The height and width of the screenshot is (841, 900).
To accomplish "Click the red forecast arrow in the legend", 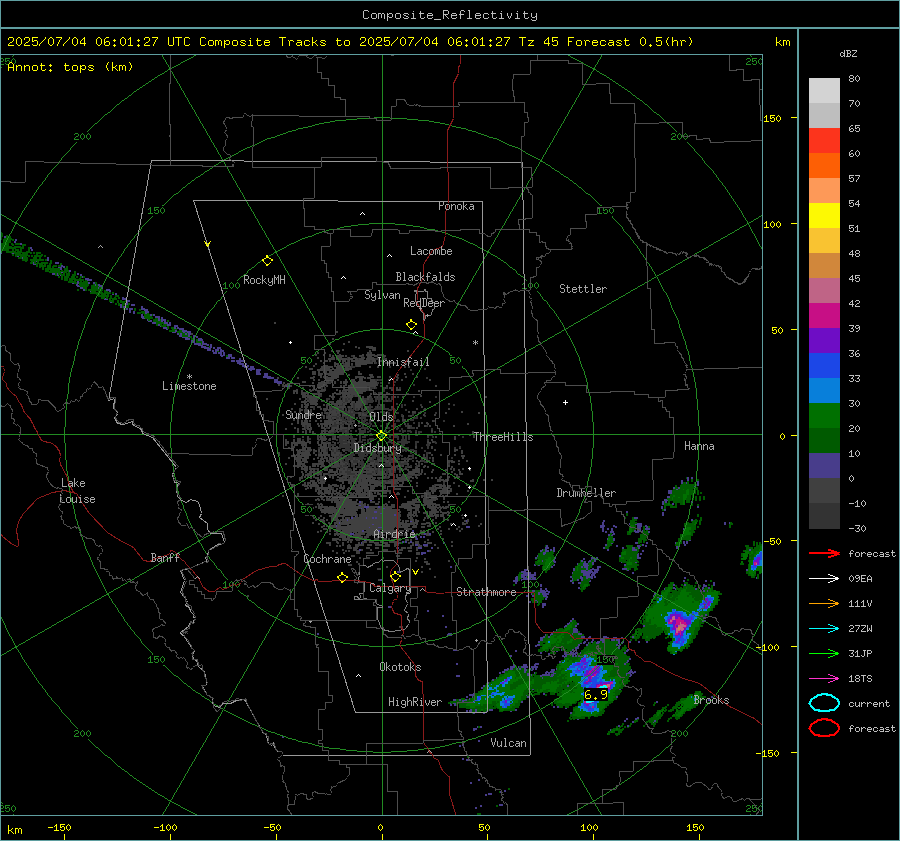I will tap(824, 553).
